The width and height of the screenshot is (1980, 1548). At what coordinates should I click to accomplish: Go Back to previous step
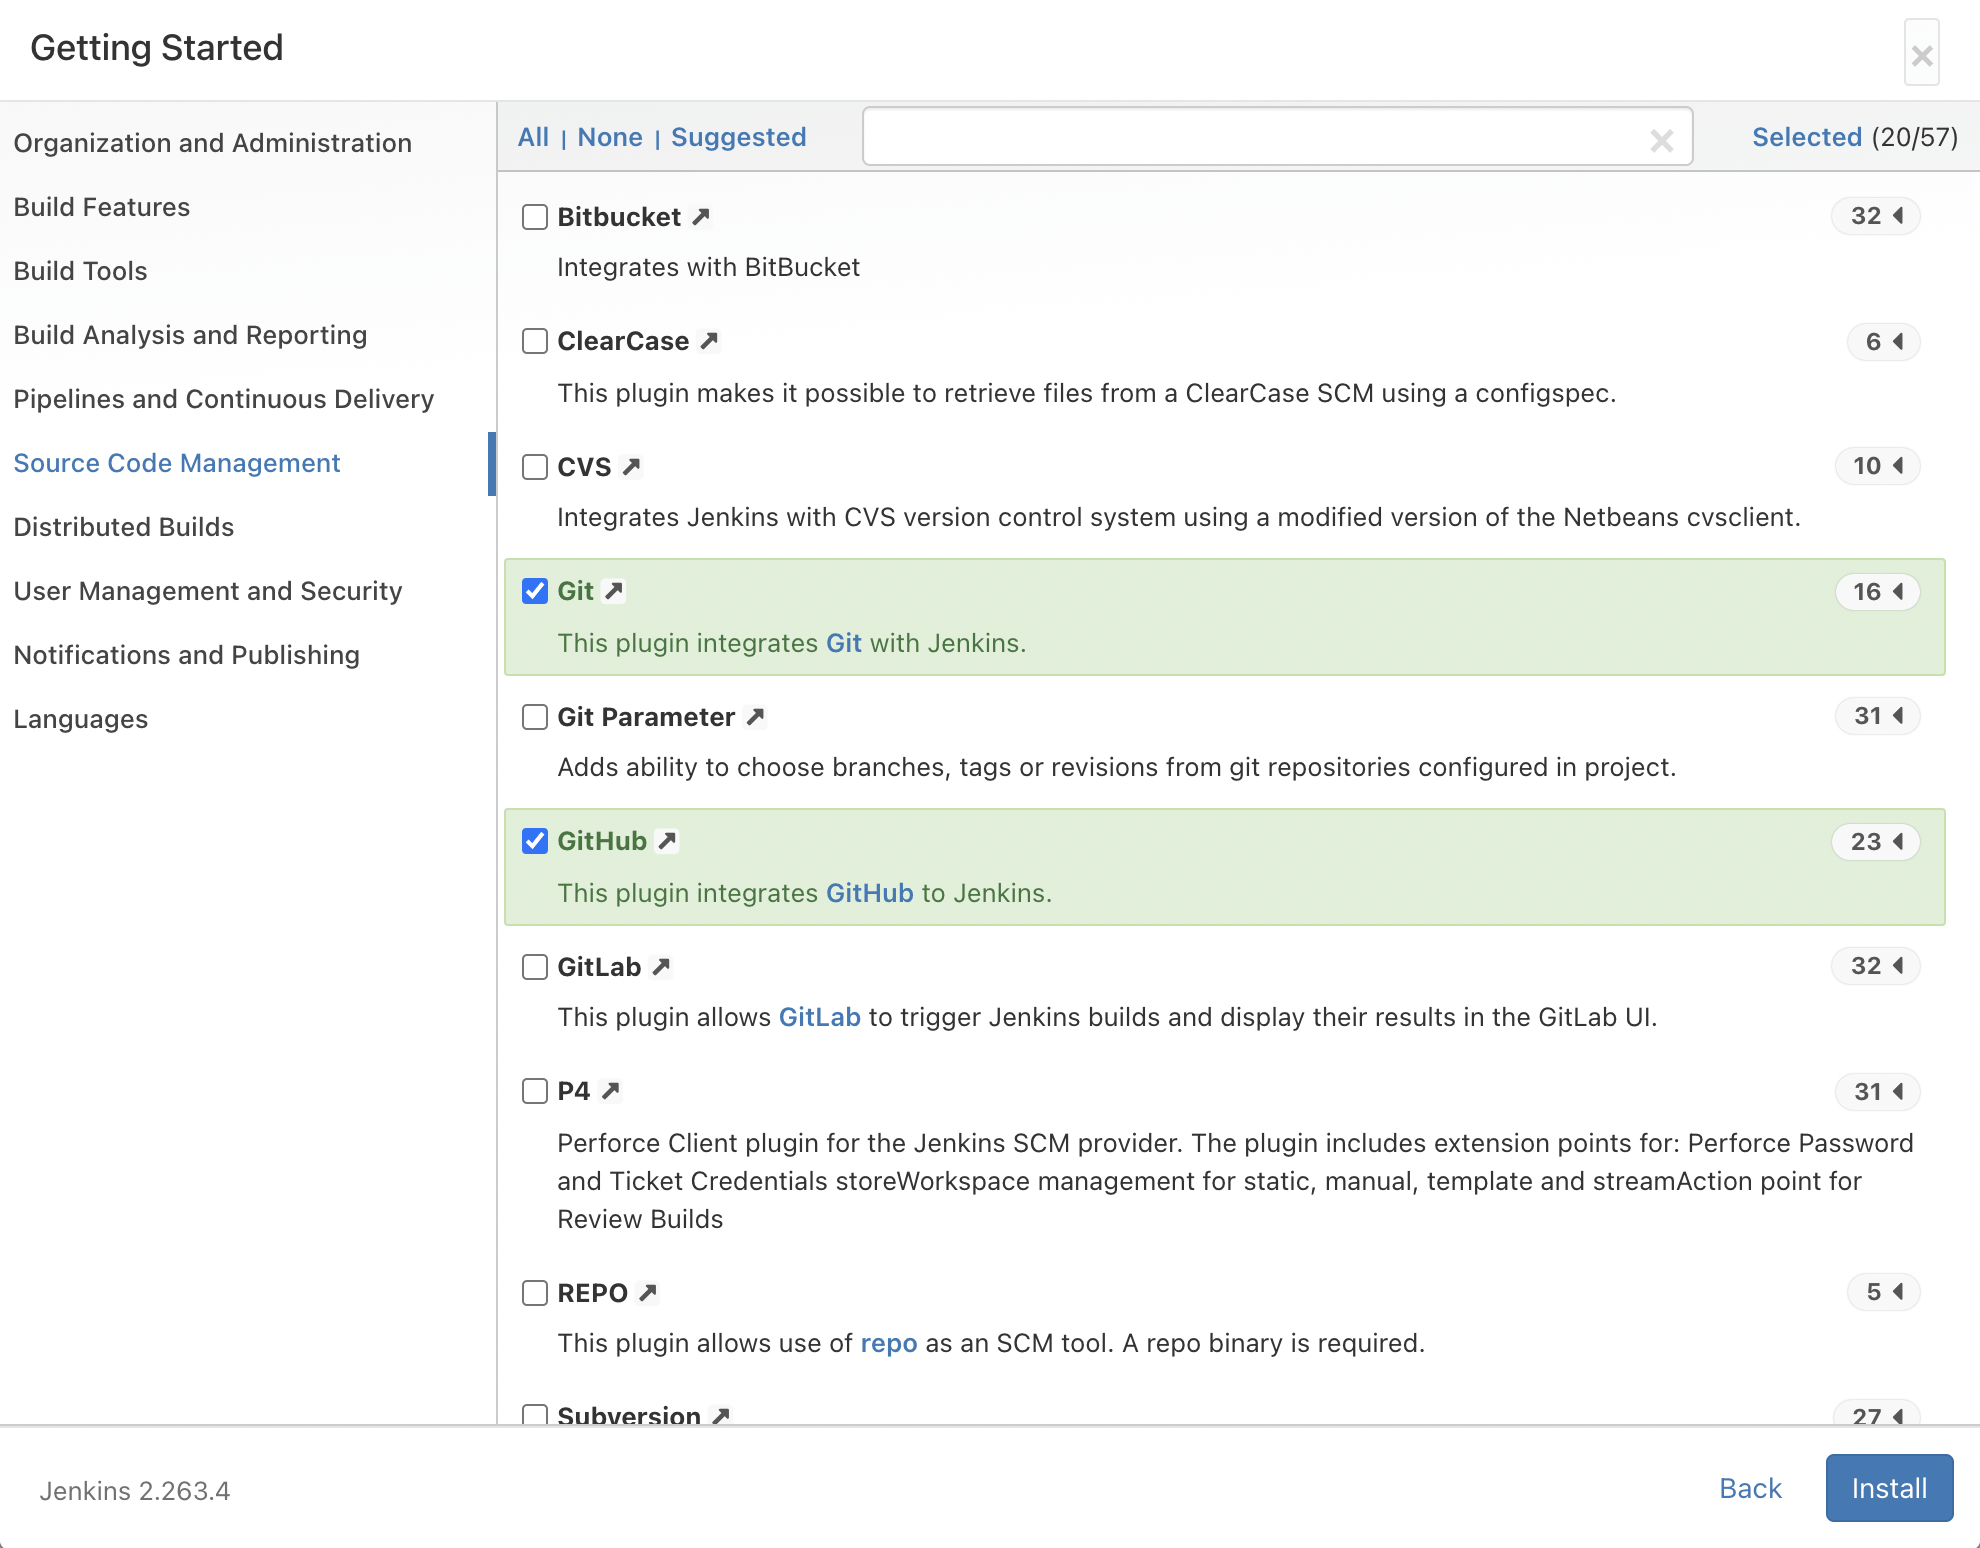1750,1488
